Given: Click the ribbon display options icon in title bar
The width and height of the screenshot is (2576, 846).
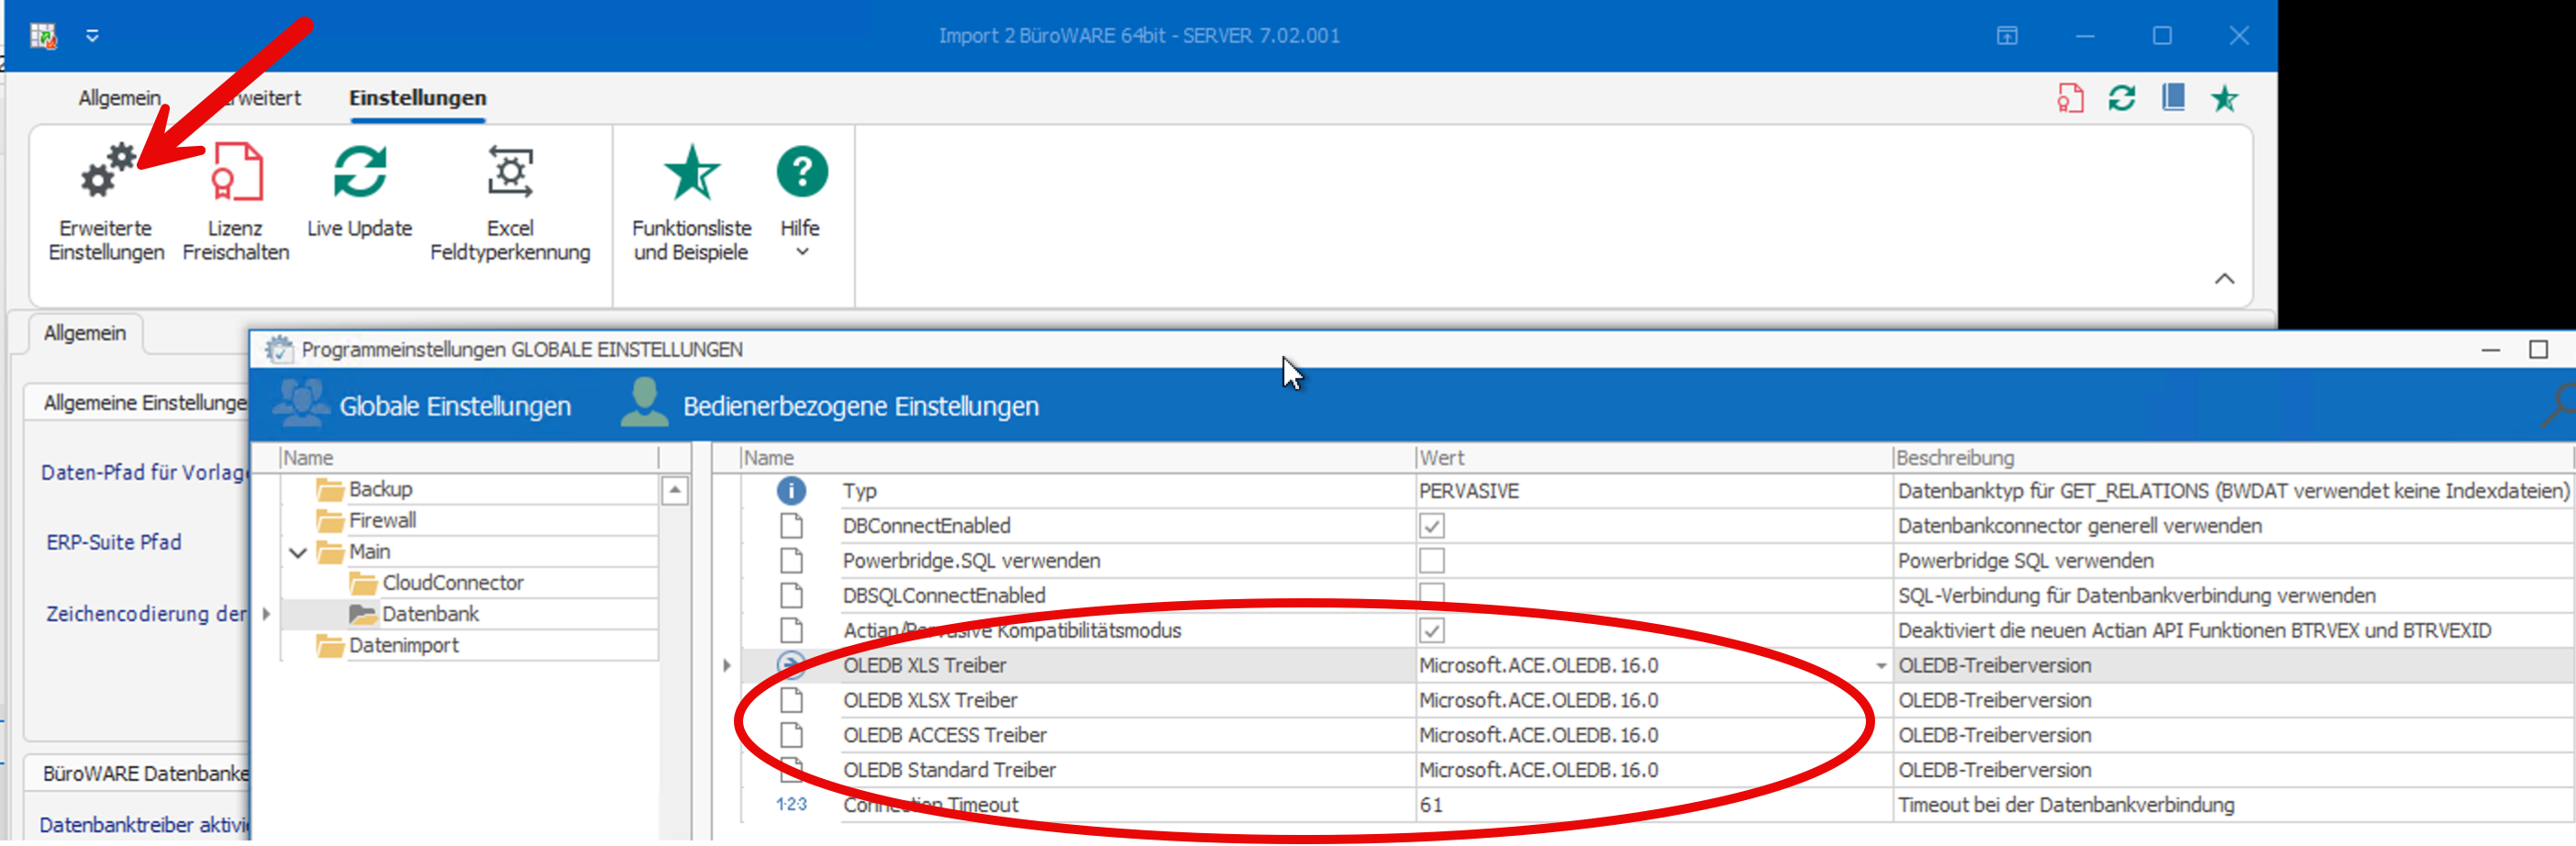Looking at the screenshot, I should point(2007,36).
